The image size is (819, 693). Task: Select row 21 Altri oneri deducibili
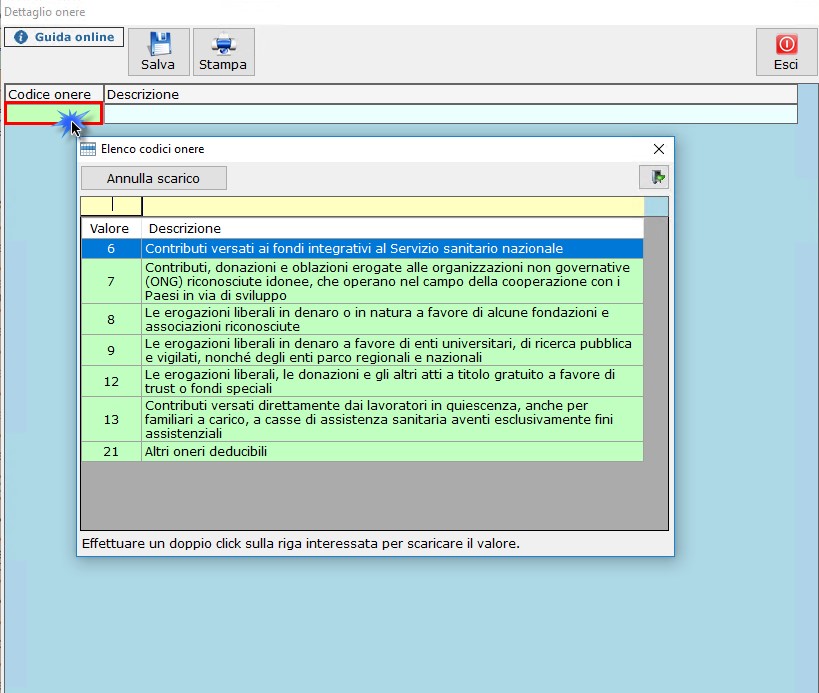pos(362,452)
